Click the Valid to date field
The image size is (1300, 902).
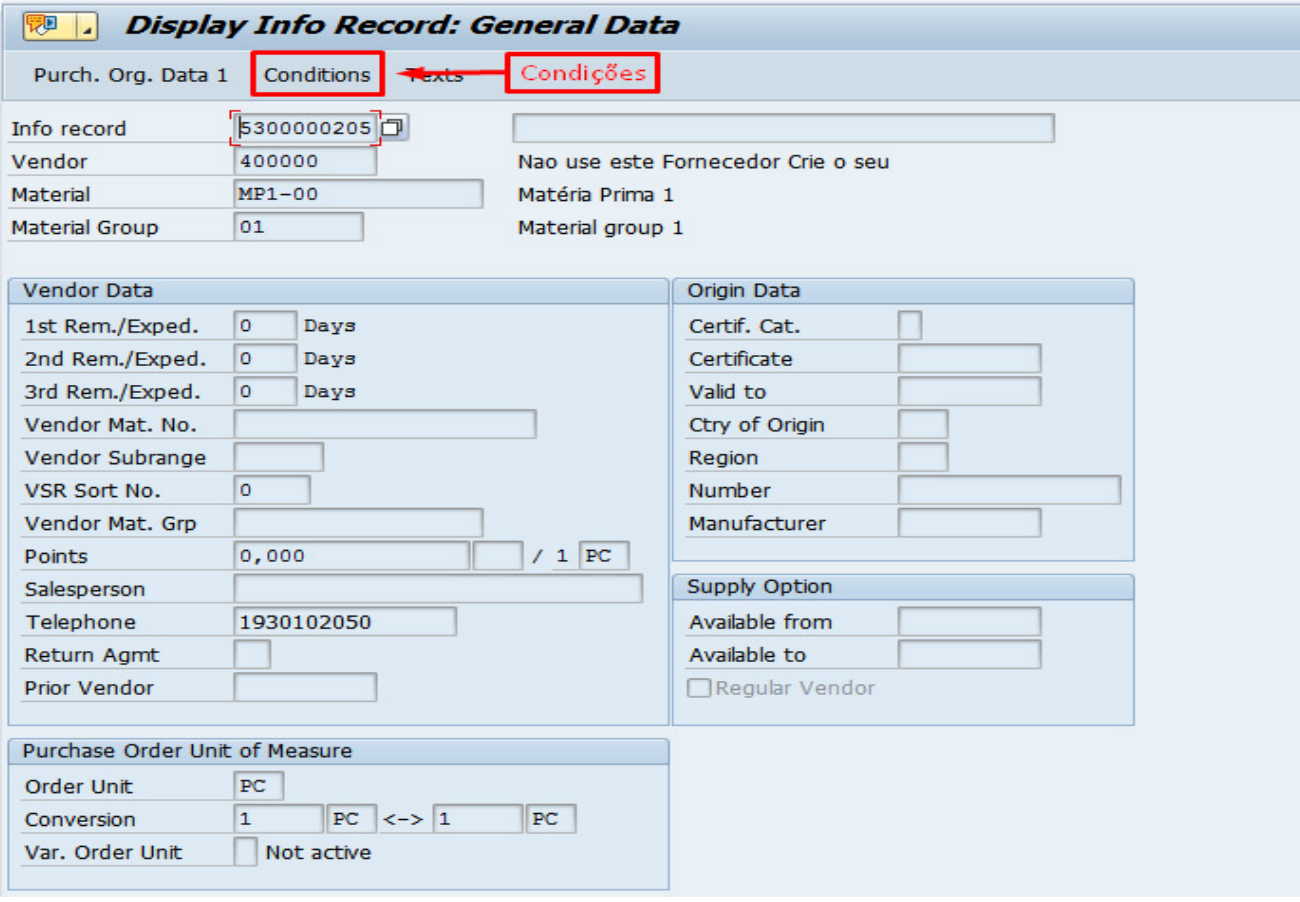click(x=969, y=392)
